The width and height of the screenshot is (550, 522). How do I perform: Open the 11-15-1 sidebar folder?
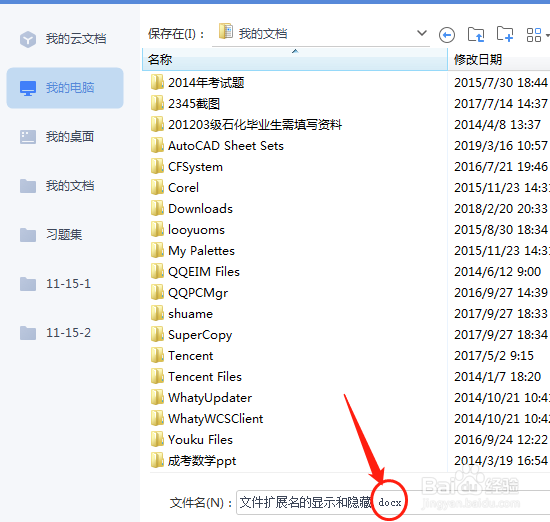click(55, 283)
